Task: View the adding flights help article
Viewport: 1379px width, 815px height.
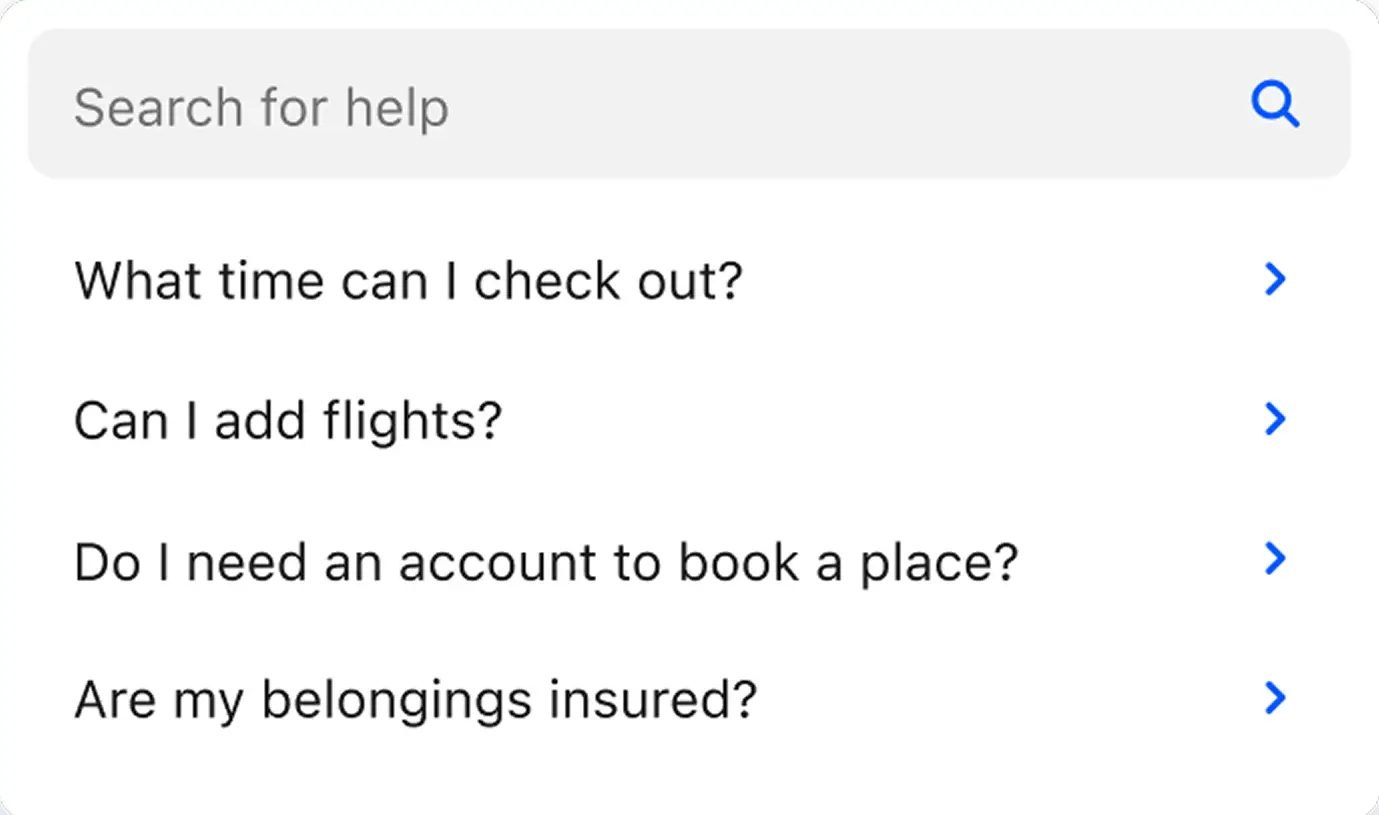Action: pyautogui.click(x=689, y=420)
